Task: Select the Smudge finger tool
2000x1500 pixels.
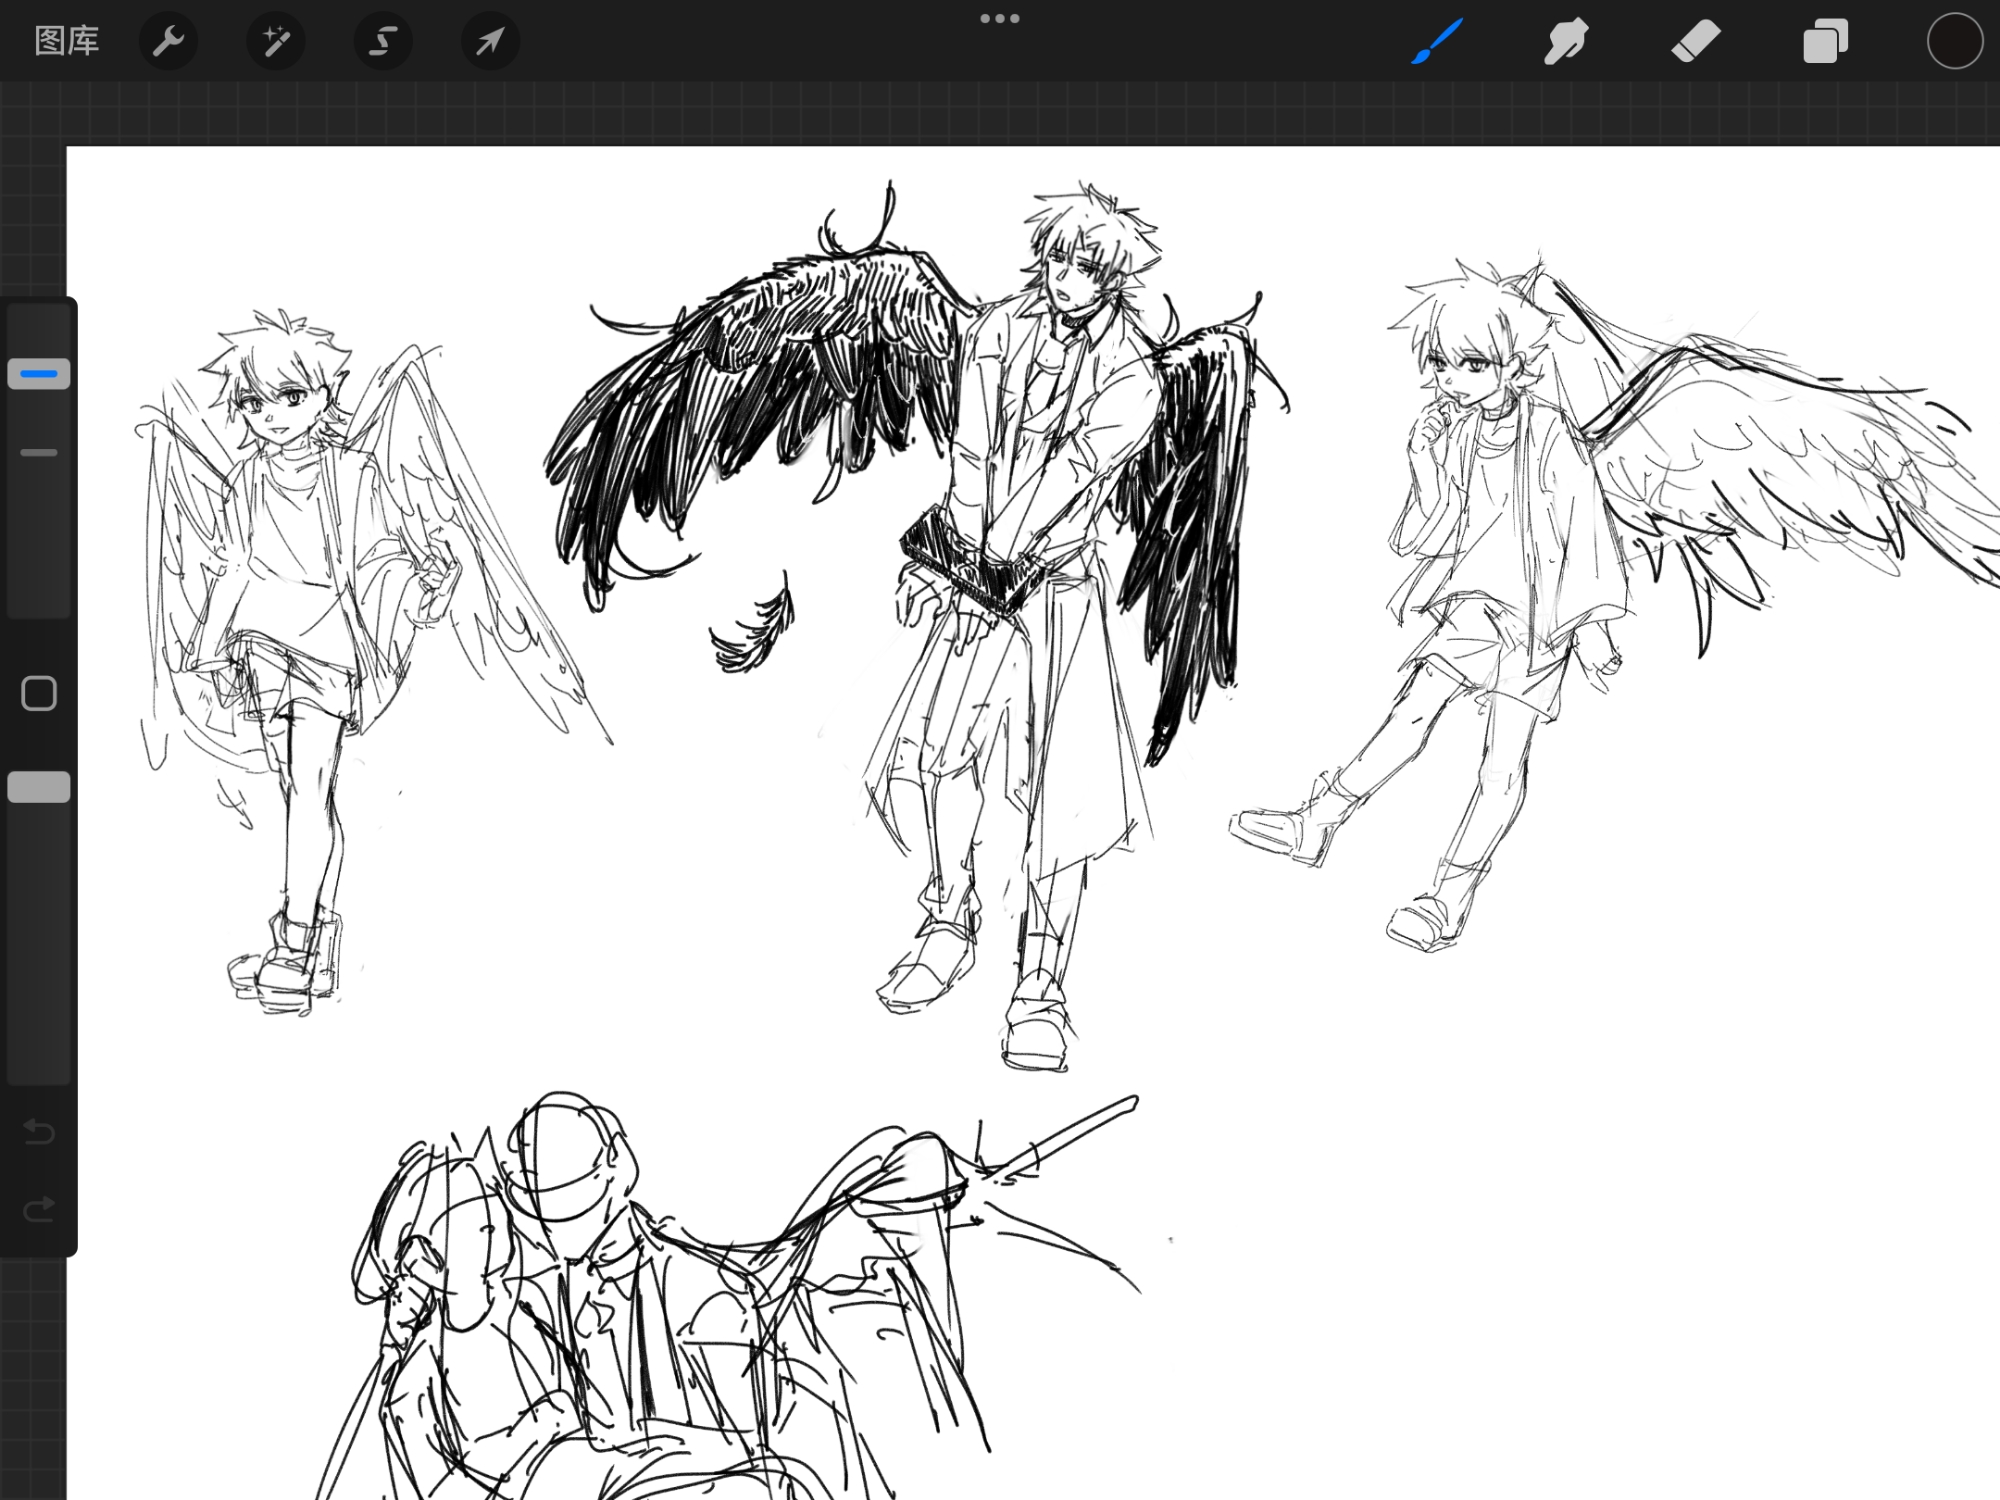Action: tap(1565, 42)
